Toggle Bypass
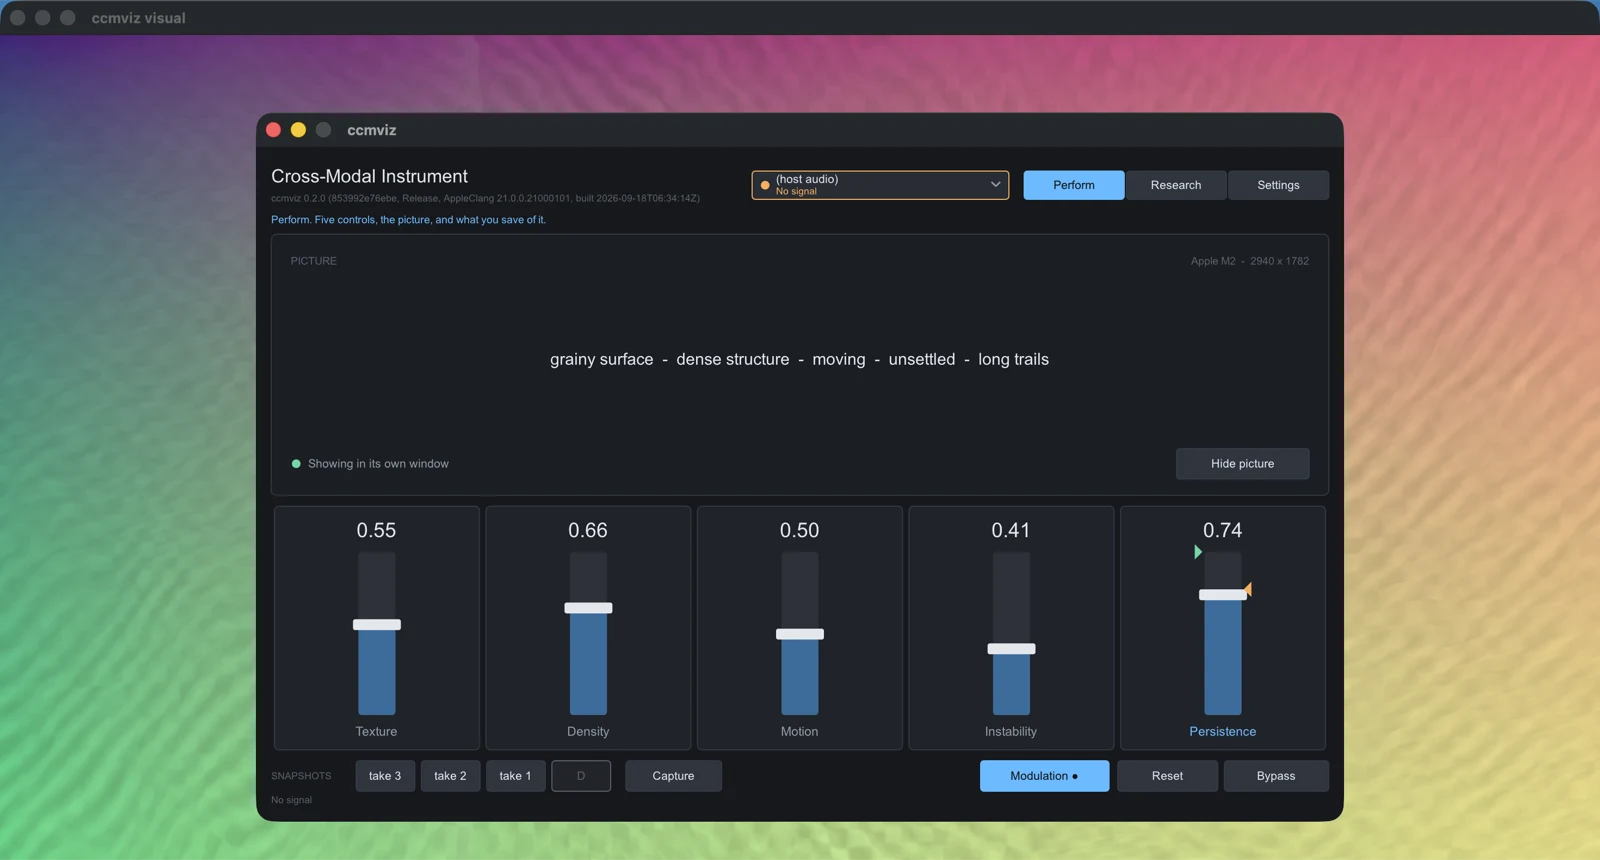This screenshot has width=1600, height=860. click(1276, 776)
